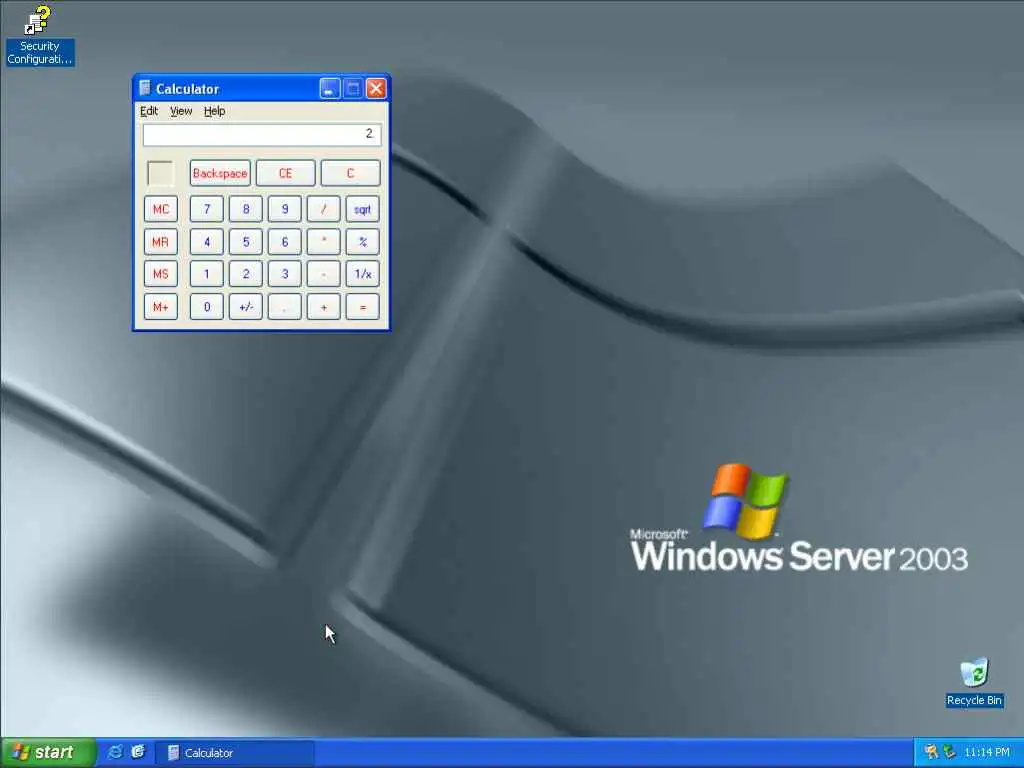
Task: Click digit 6 on calculator
Action: click(x=285, y=242)
